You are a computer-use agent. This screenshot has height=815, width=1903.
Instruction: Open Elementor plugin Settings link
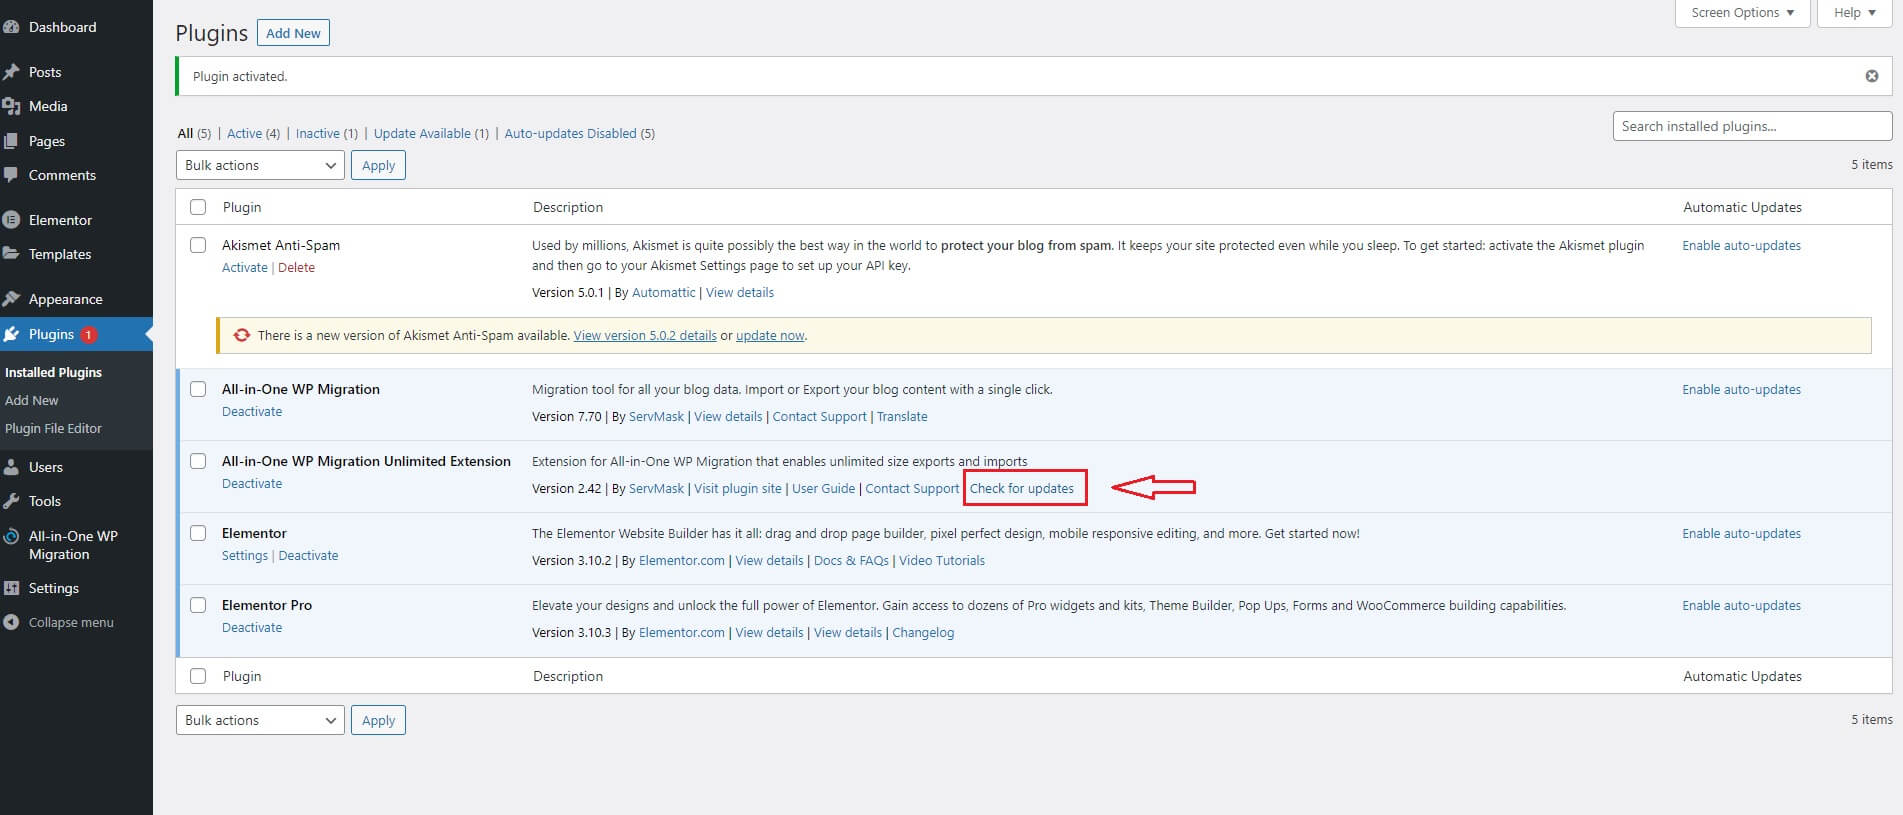point(245,555)
